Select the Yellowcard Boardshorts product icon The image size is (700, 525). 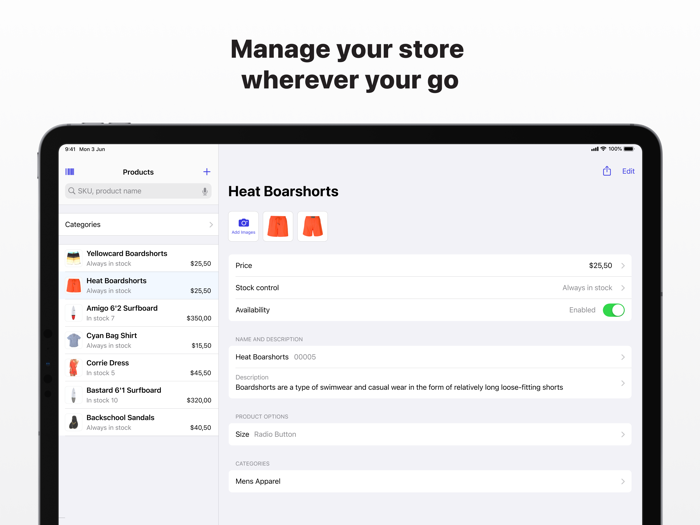pyautogui.click(x=74, y=258)
